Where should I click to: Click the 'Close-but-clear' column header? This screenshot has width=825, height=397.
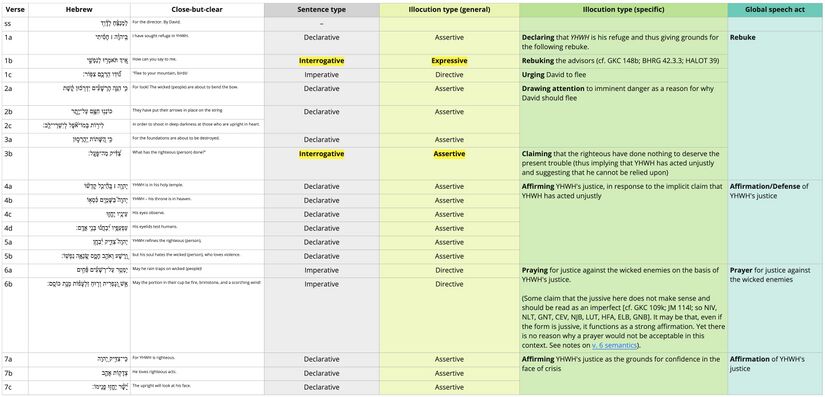tap(197, 10)
